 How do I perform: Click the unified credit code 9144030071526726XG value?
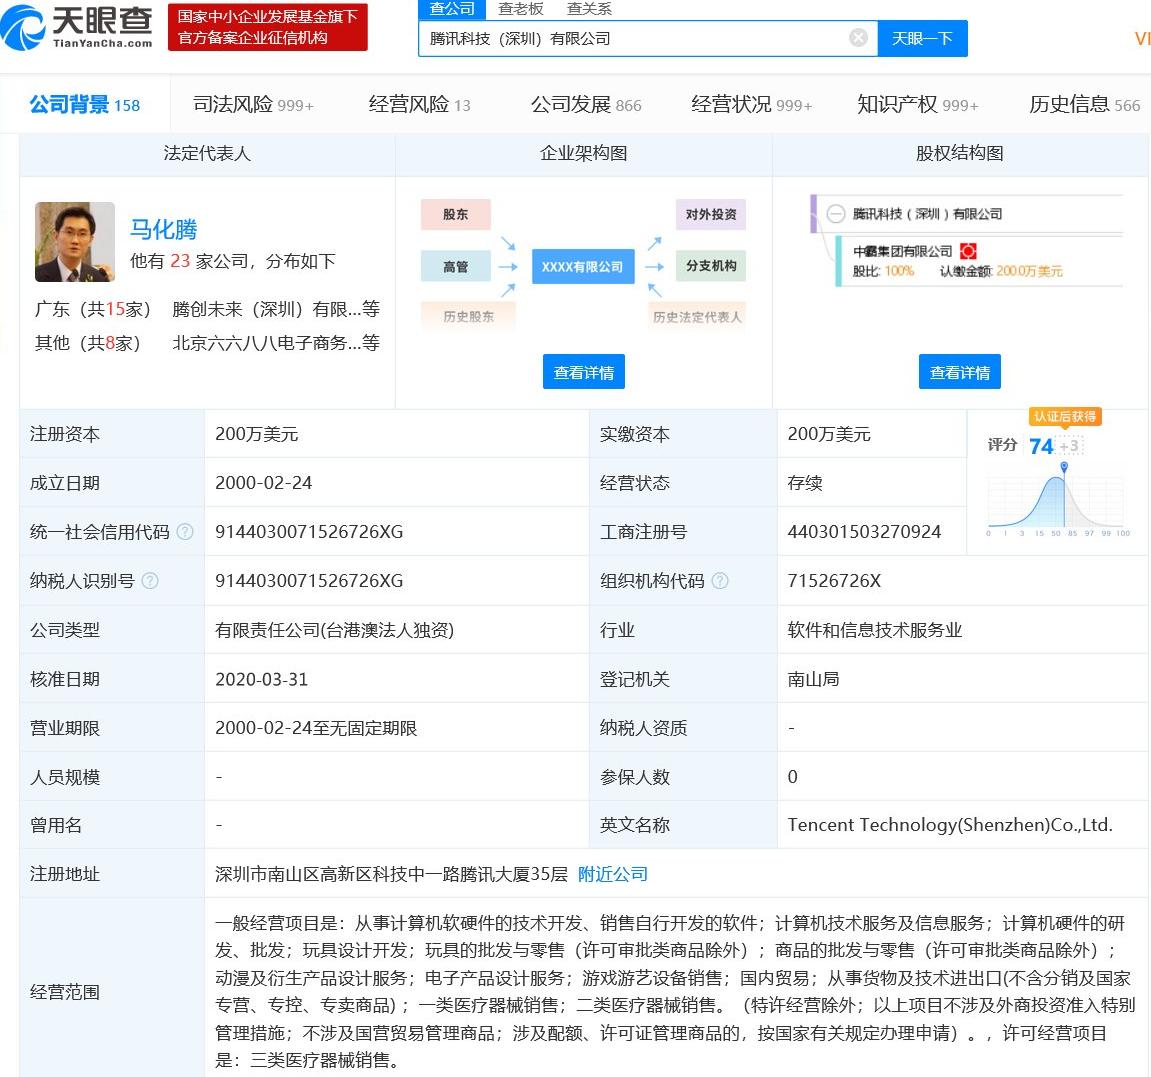pyautogui.click(x=309, y=532)
